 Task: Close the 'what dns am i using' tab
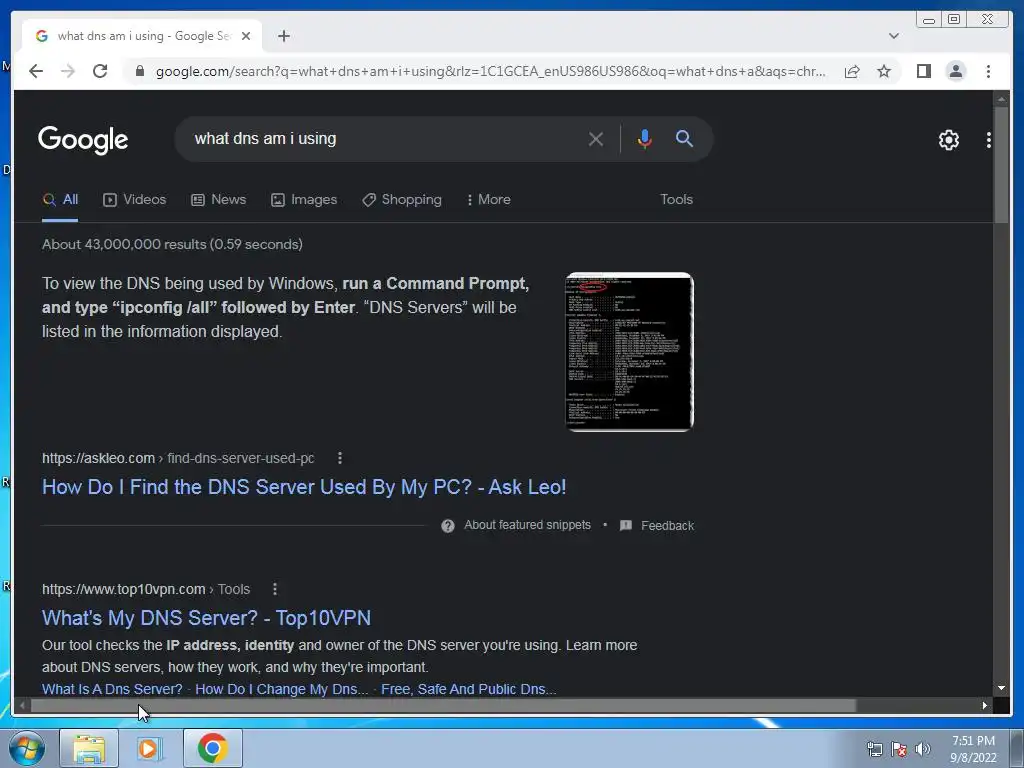[x=246, y=36]
